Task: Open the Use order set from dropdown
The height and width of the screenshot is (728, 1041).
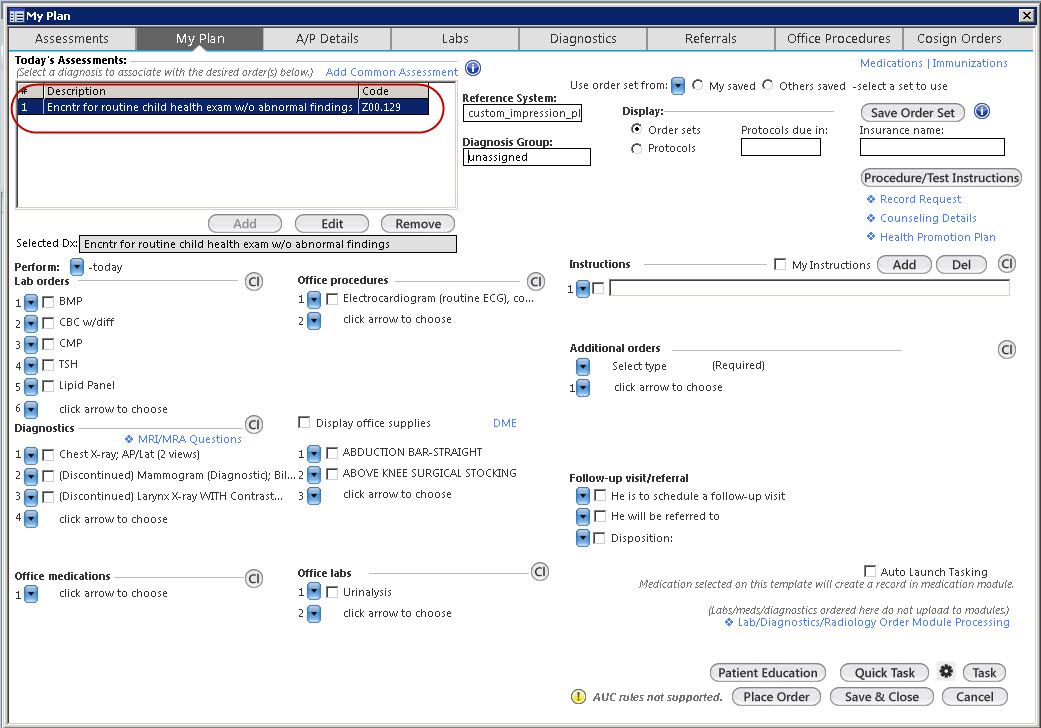Action: (x=678, y=86)
